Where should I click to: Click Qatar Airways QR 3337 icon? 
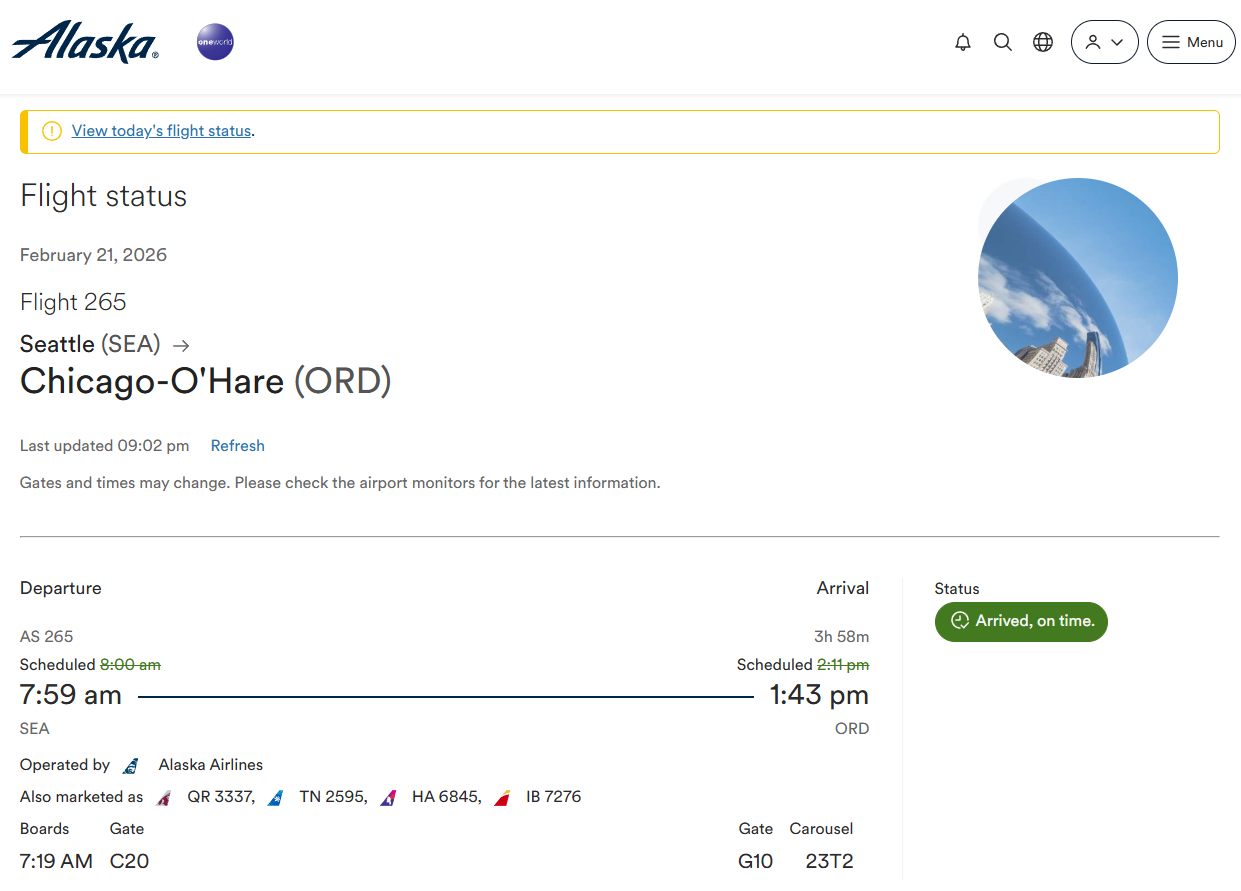tap(165, 798)
